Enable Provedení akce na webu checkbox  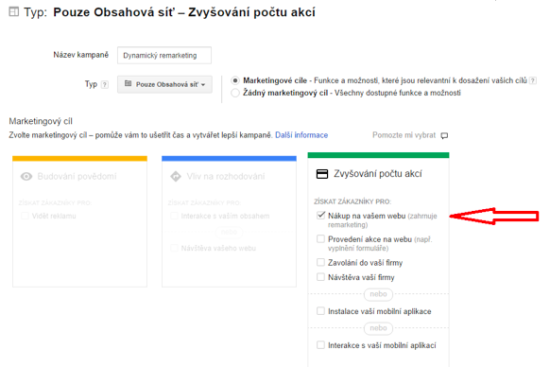coord(321,239)
